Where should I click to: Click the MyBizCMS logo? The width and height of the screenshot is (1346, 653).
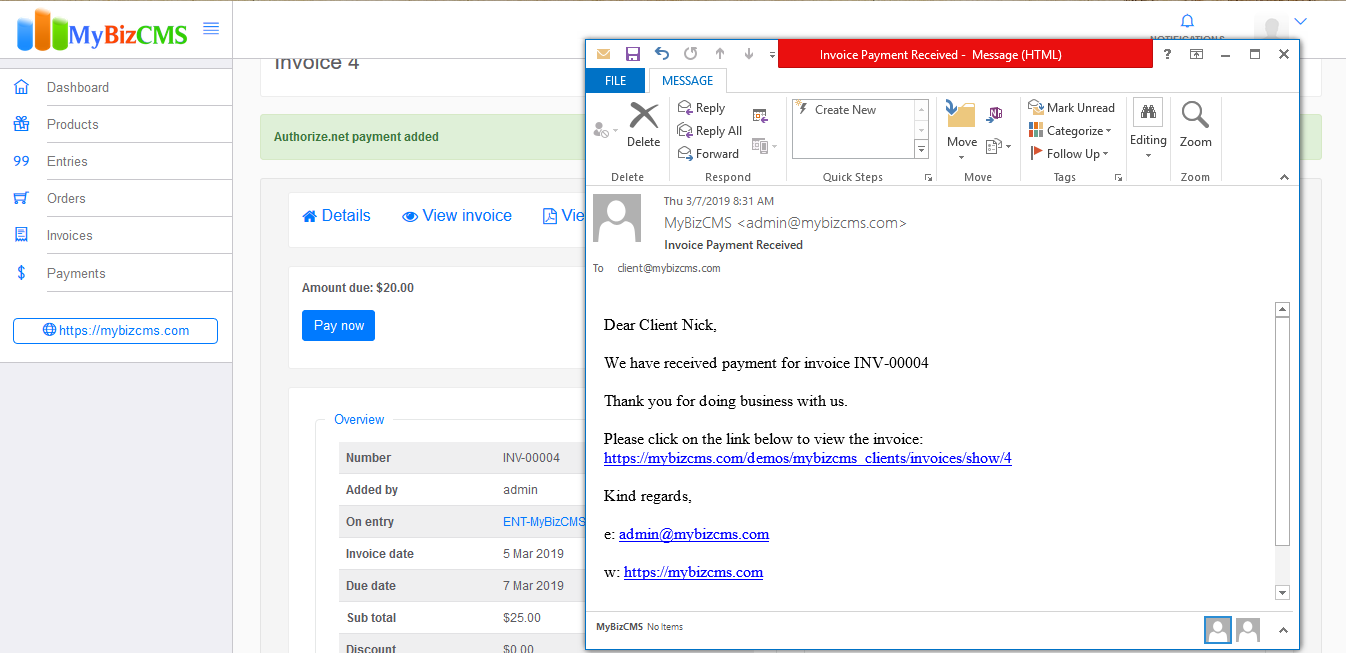pos(103,30)
